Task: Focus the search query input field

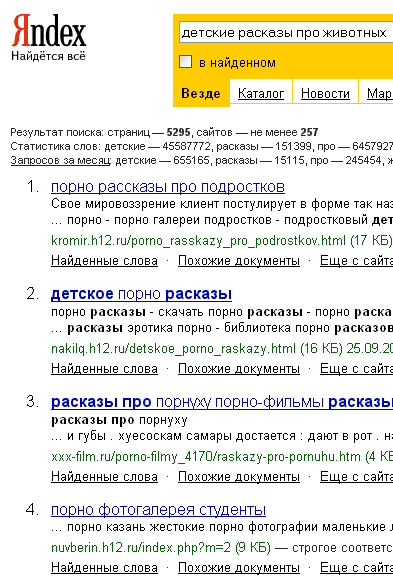Action: [x=286, y=33]
